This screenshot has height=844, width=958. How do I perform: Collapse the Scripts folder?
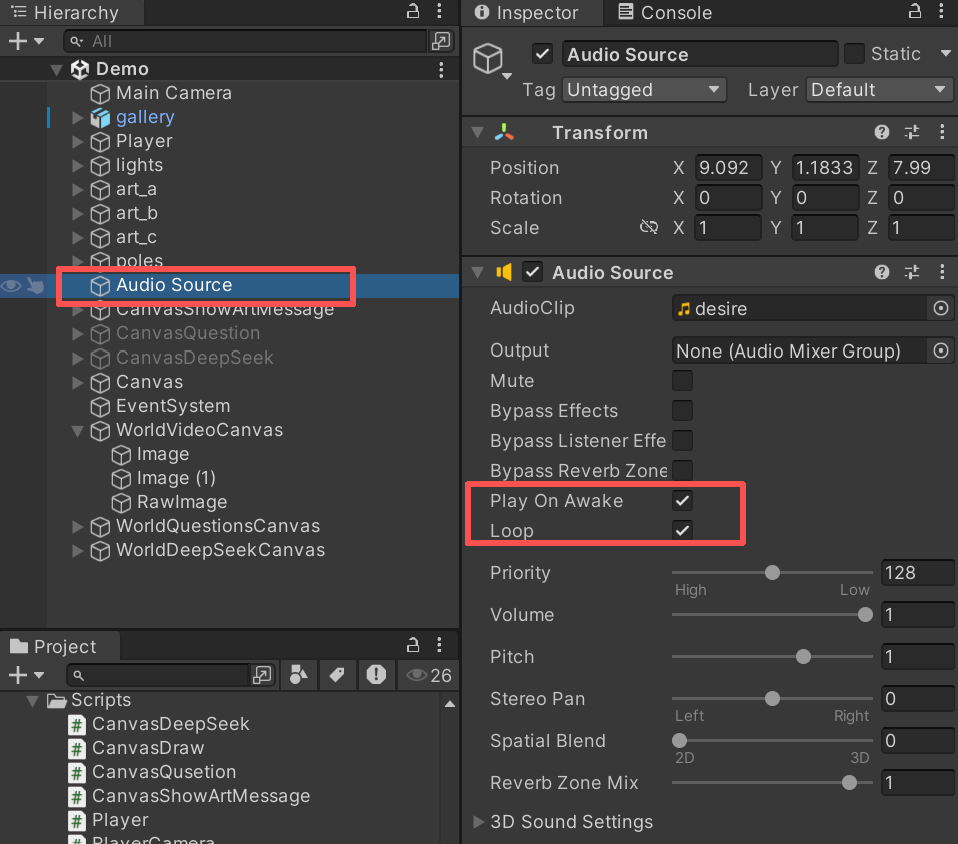pos(33,700)
